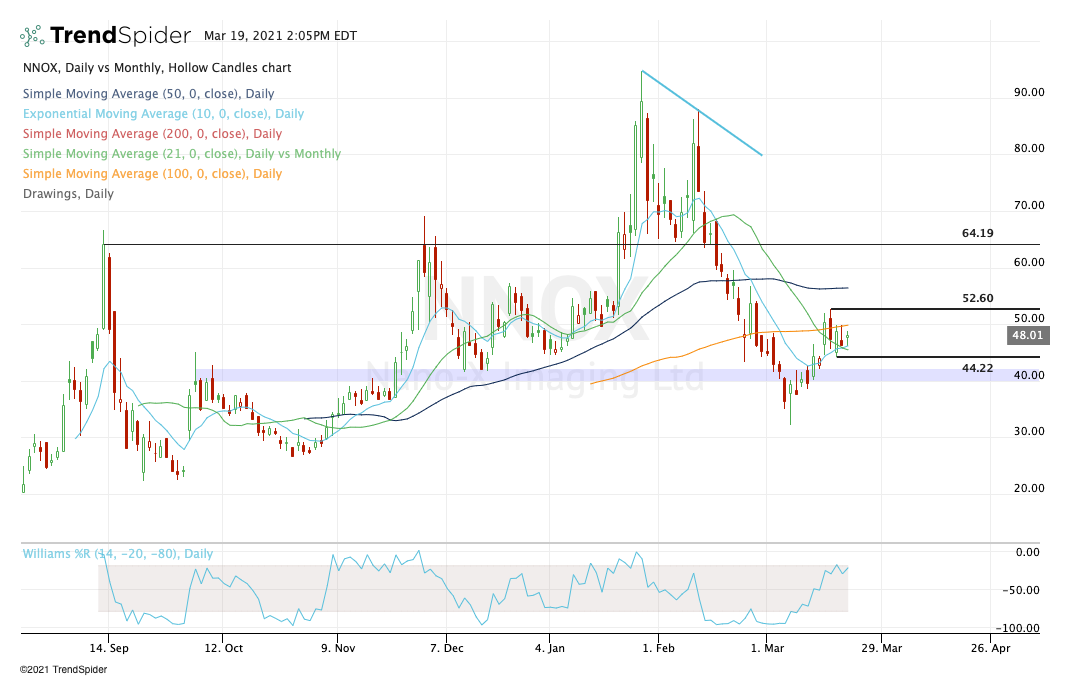Click the 90.00 price axis label
The width and height of the screenshot is (1070, 679).
coord(1029,92)
